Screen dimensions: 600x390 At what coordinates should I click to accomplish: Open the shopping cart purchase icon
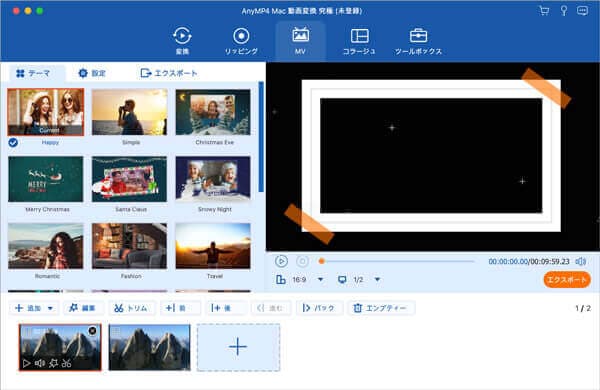pyautogui.click(x=544, y=10)
